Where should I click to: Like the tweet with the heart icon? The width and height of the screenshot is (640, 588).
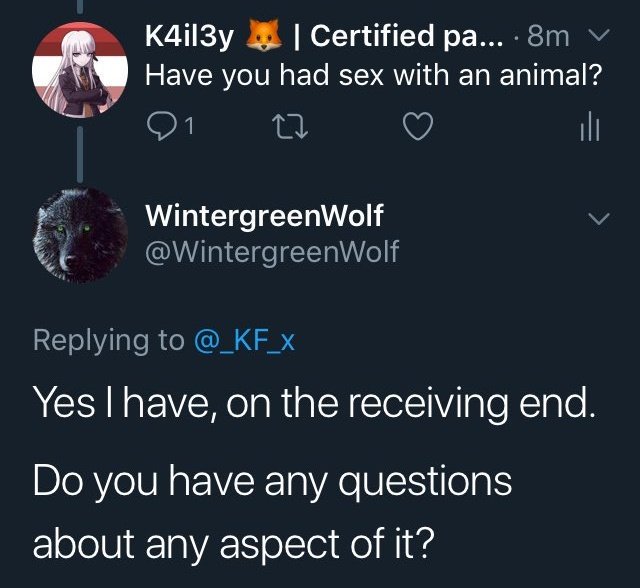[418, 126]
